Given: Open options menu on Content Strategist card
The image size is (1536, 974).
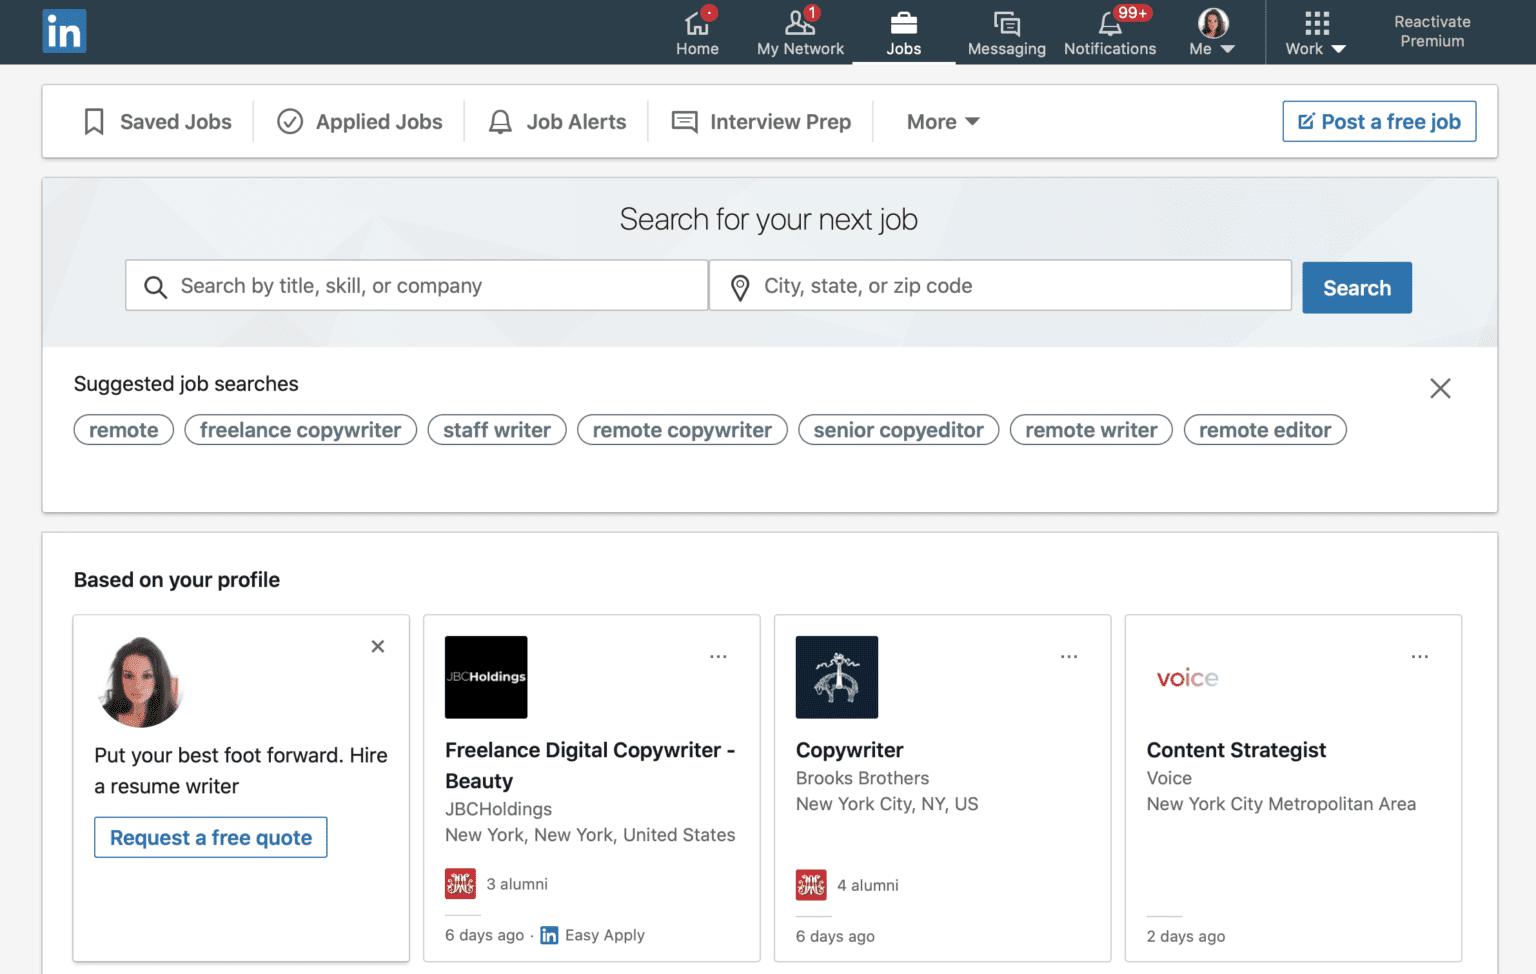Looking at the screenshot, I should (1420, 655).
